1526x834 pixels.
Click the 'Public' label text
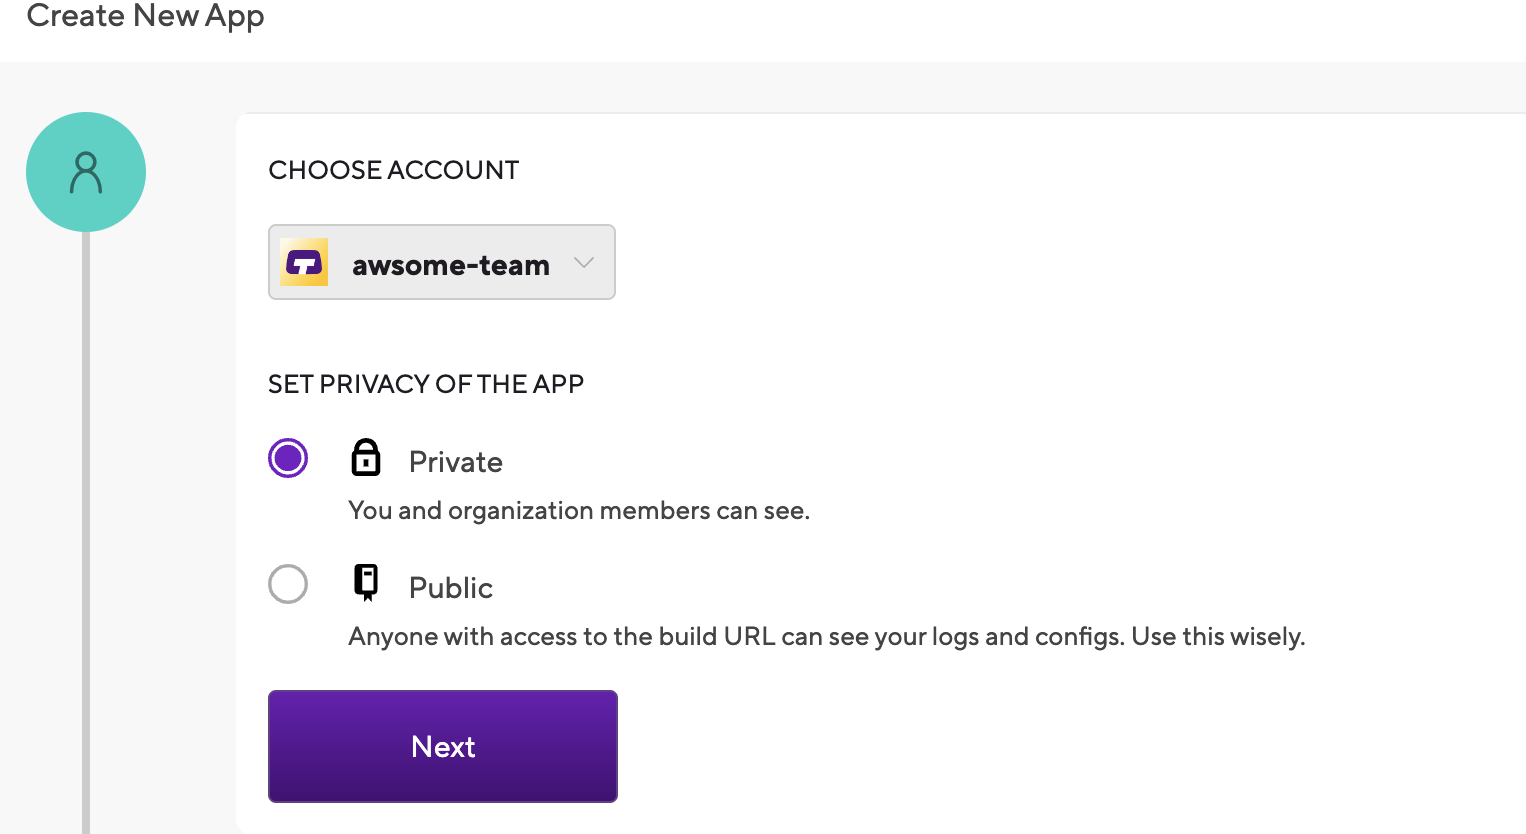pos(451,588)
